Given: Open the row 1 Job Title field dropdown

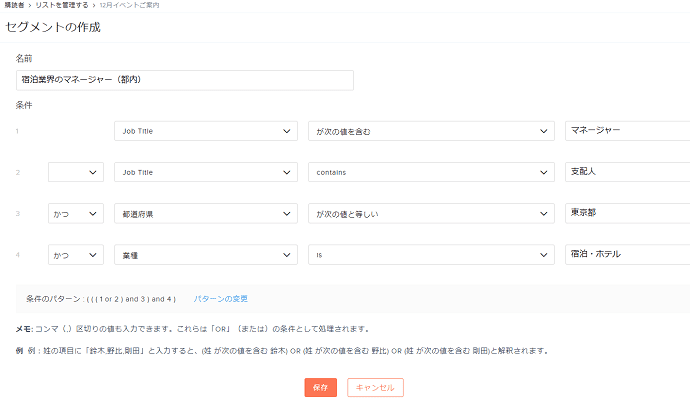Looking at the screenshot, I should (x=206, y=131).
